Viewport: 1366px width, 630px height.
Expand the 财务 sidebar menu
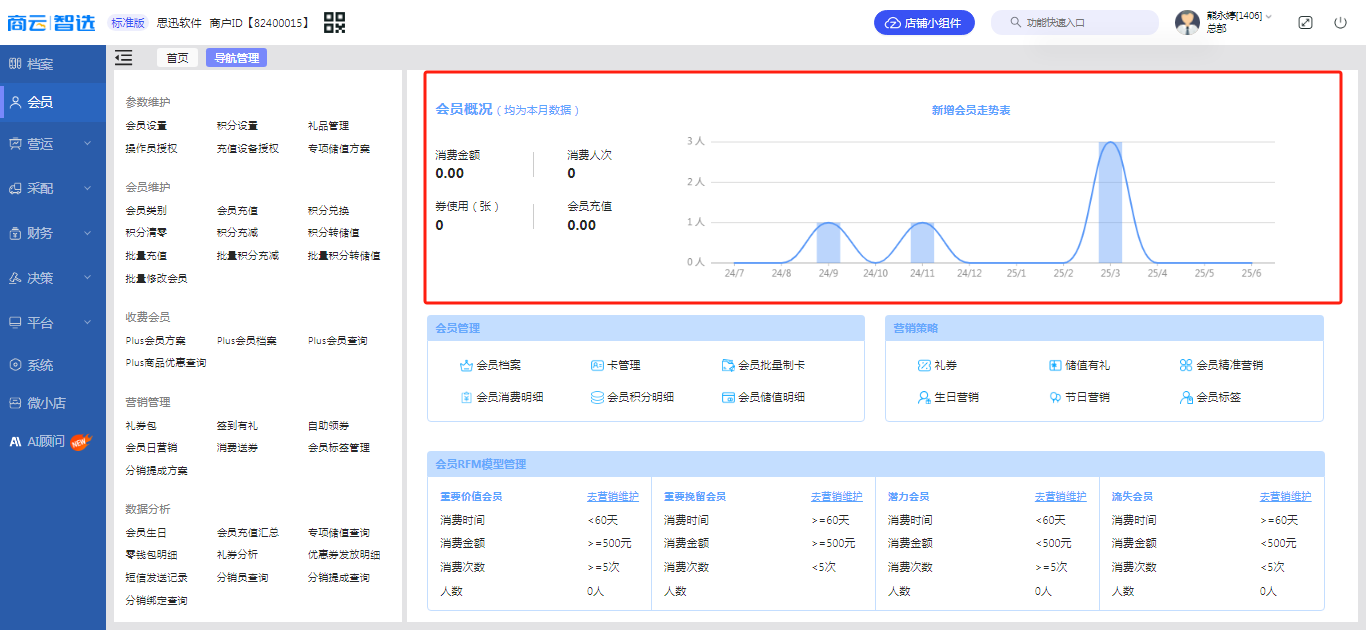click(x=52, y=233)
